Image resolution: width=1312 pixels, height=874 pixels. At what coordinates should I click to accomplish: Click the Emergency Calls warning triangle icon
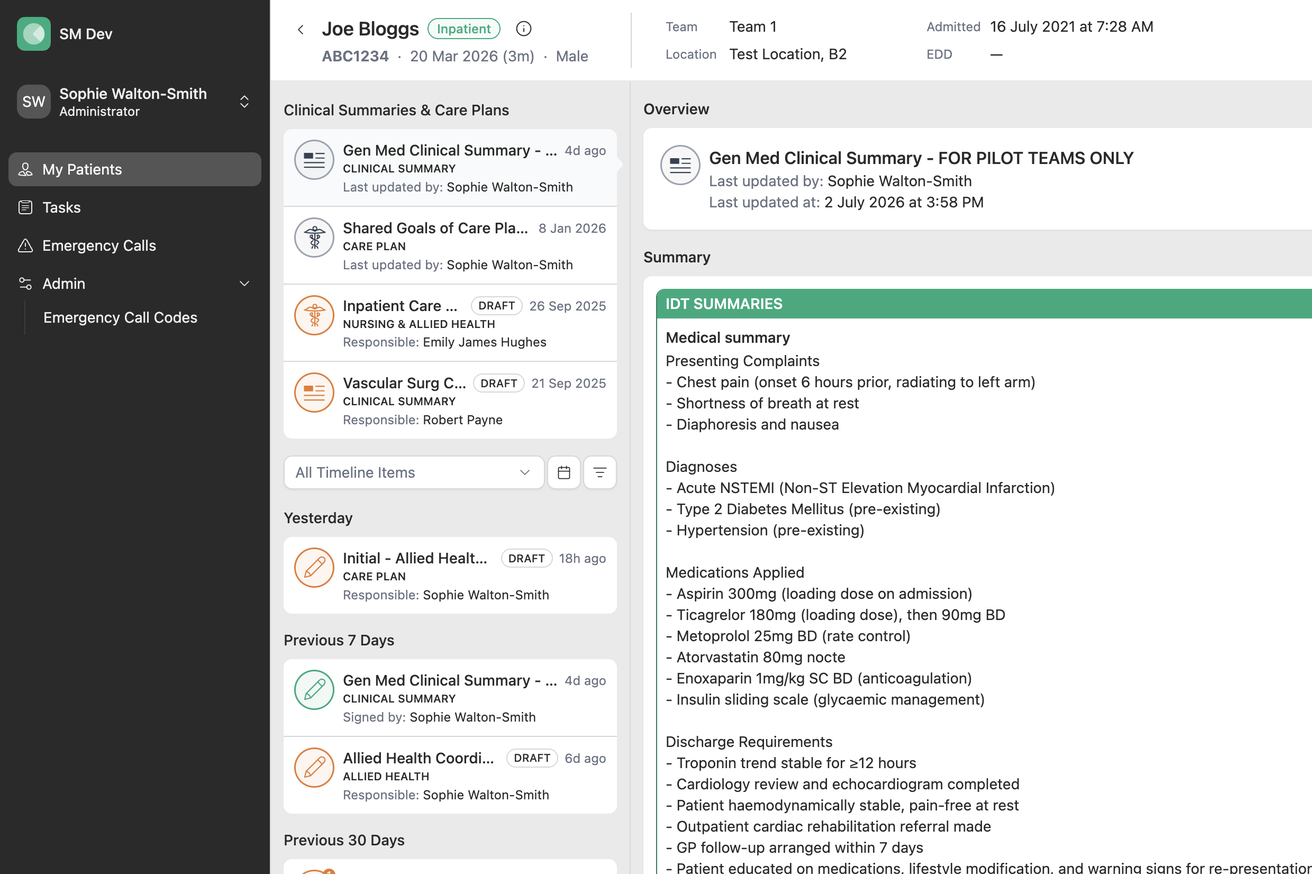tap(26, 245)
